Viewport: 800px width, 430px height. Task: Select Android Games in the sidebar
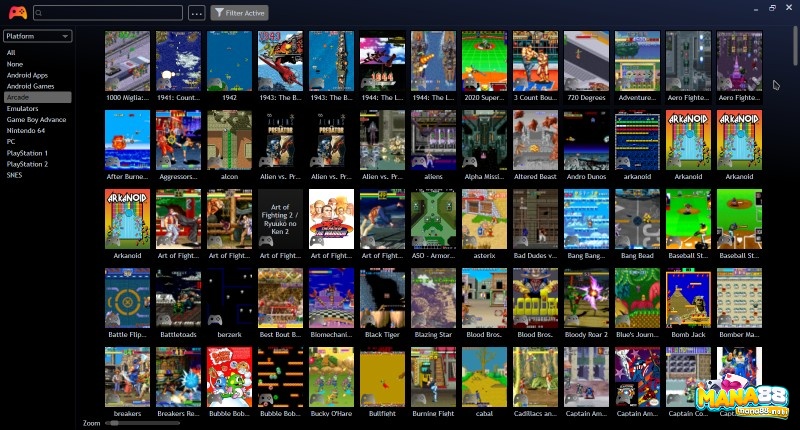(28, 86)
